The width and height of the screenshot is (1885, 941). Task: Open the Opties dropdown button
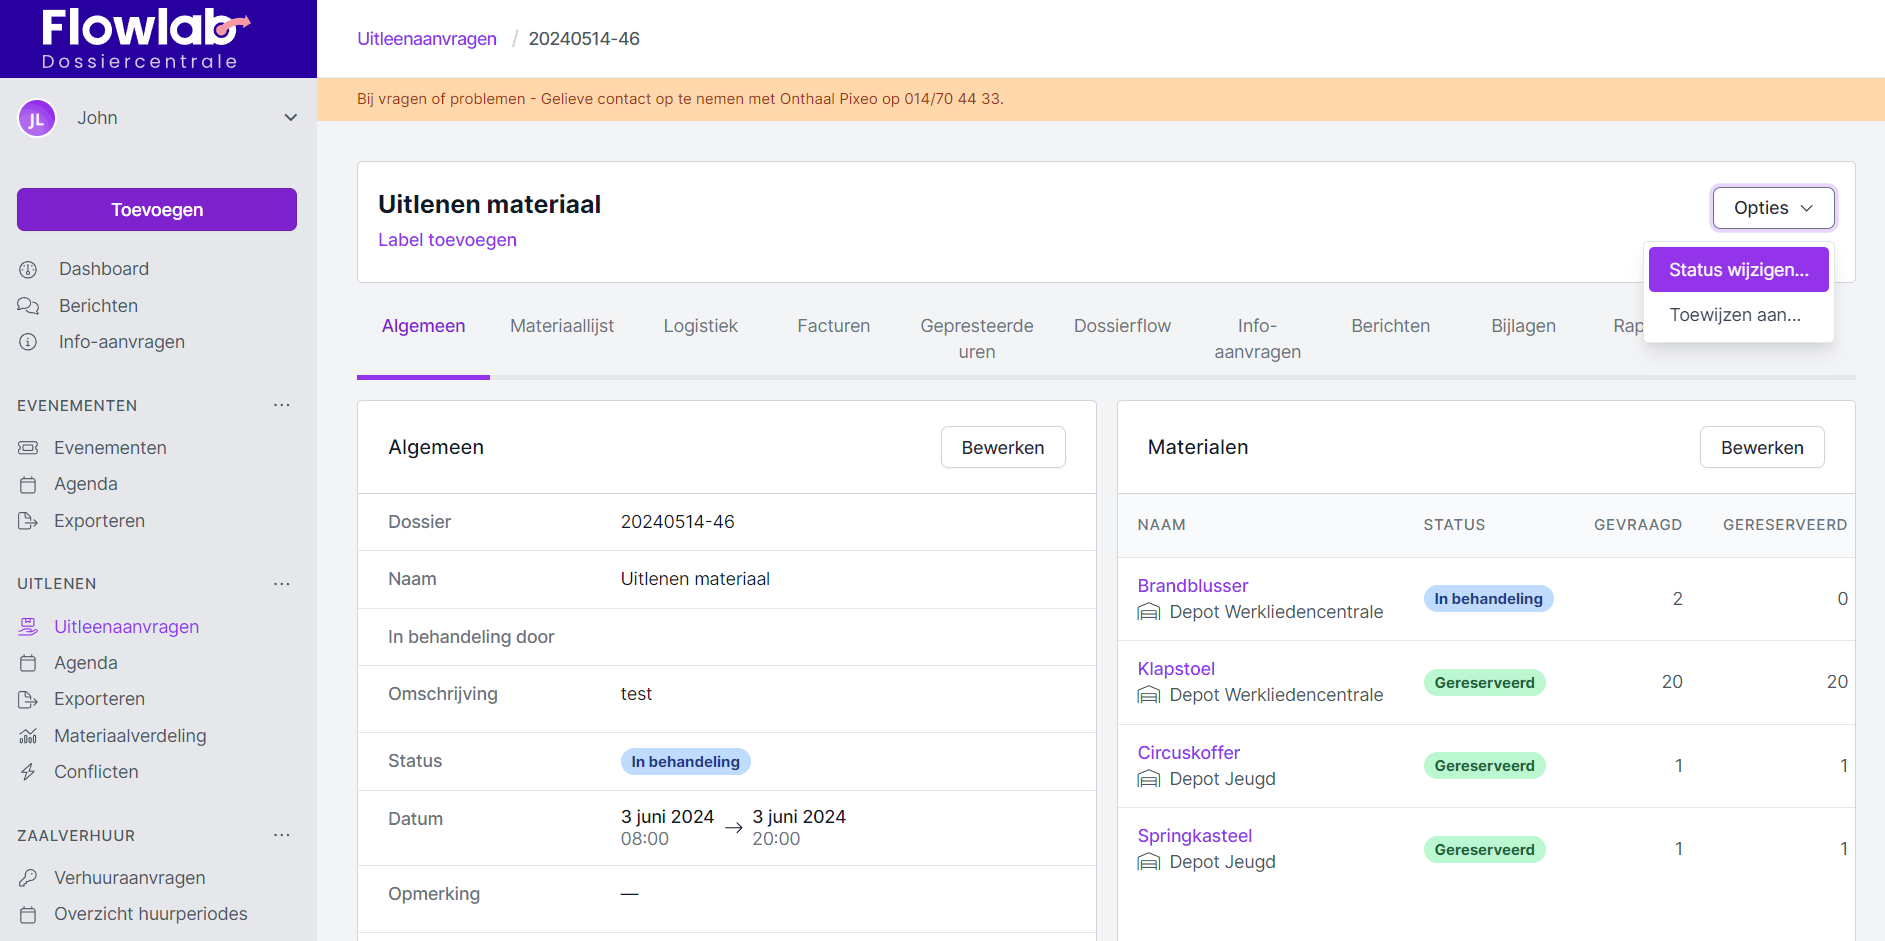click(x=1772, y=208)
